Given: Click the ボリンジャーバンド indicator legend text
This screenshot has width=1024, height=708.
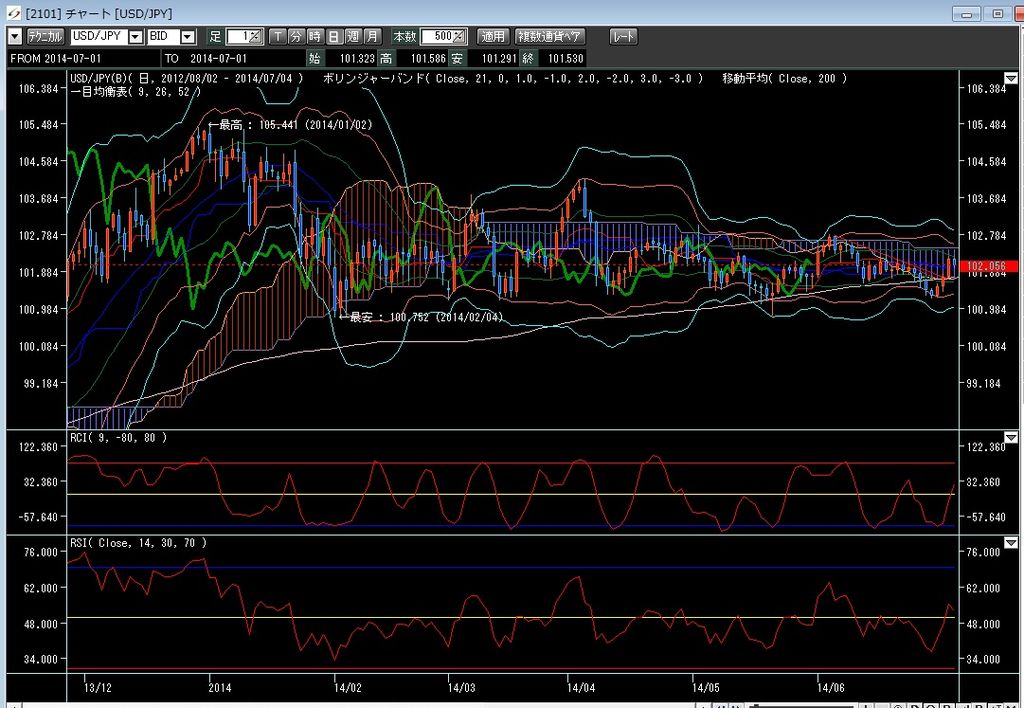Looking at the screenshot, I should click(513, 78).
